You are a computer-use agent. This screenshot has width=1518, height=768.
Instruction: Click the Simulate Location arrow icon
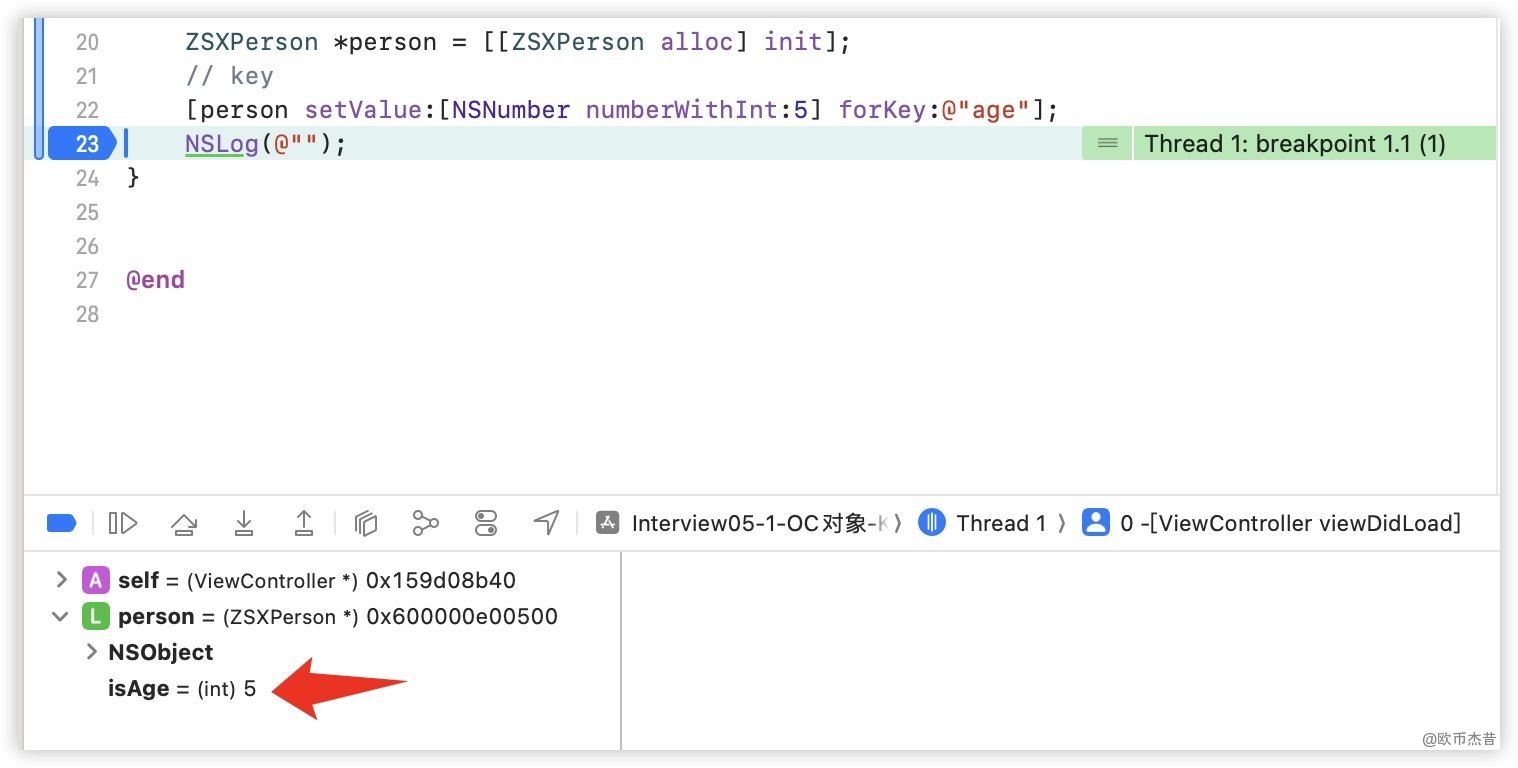click(x=546, y=523)
